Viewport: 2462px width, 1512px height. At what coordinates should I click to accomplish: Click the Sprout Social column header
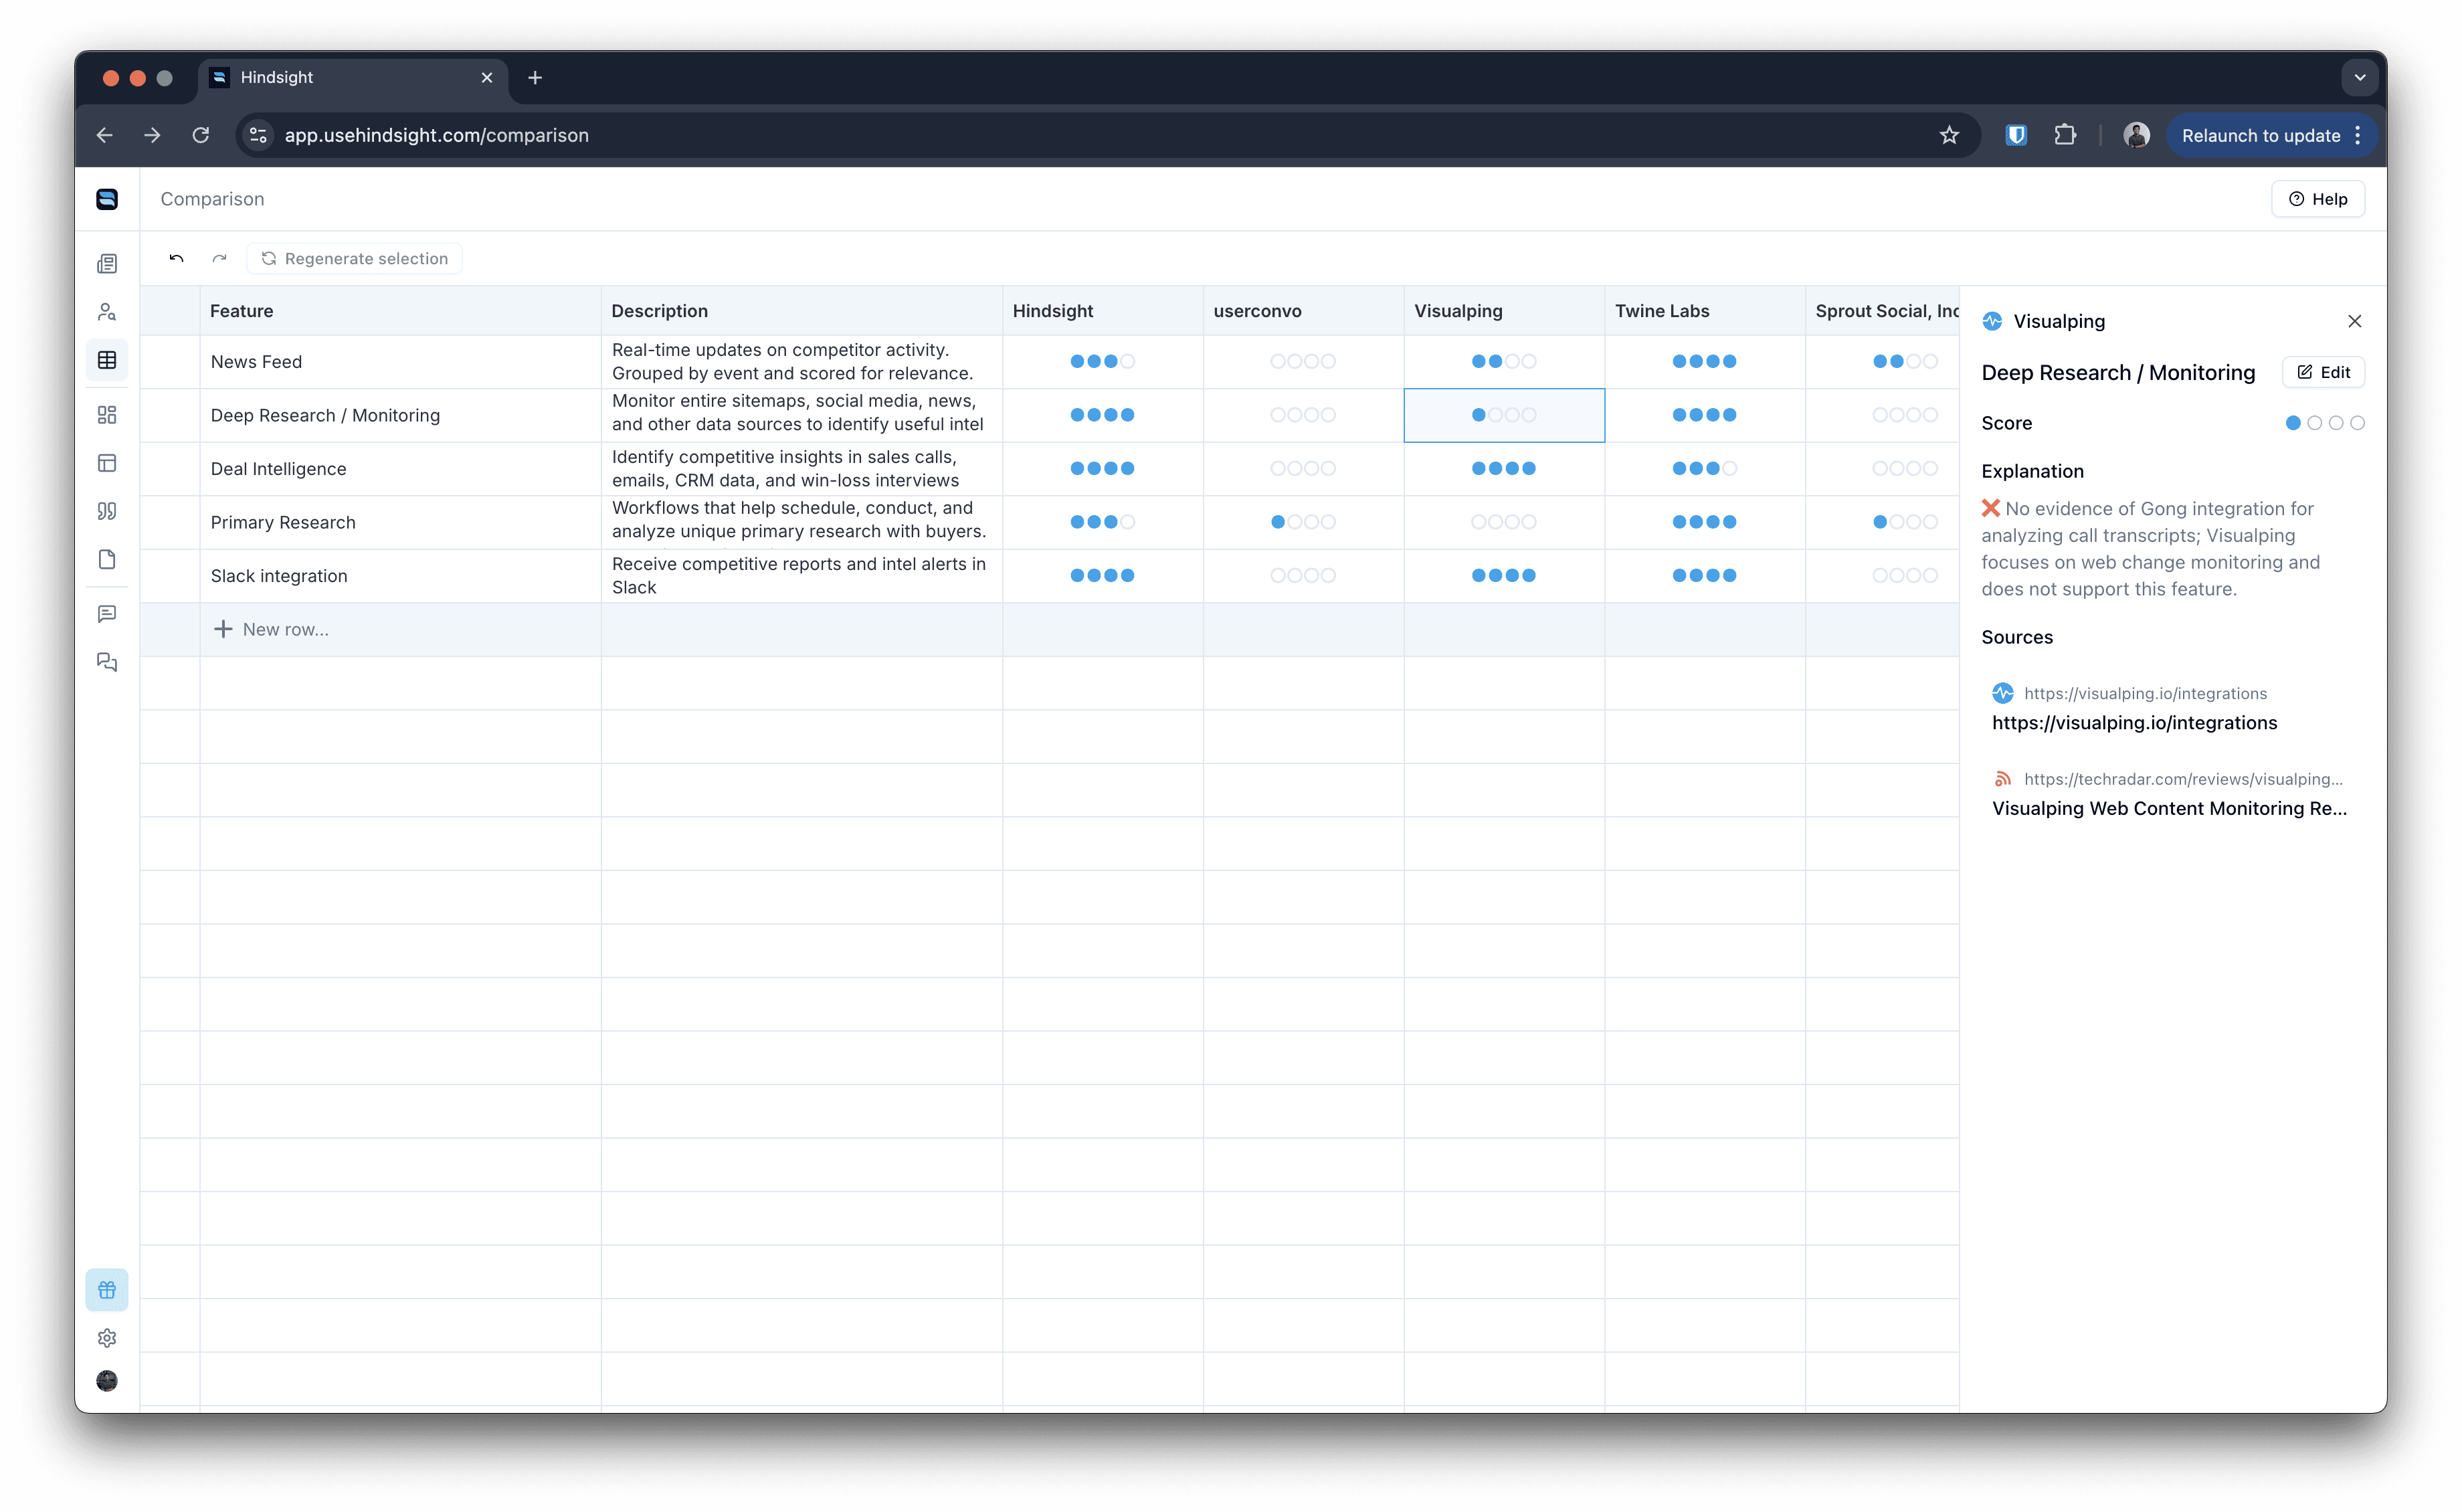point(1882,311)
